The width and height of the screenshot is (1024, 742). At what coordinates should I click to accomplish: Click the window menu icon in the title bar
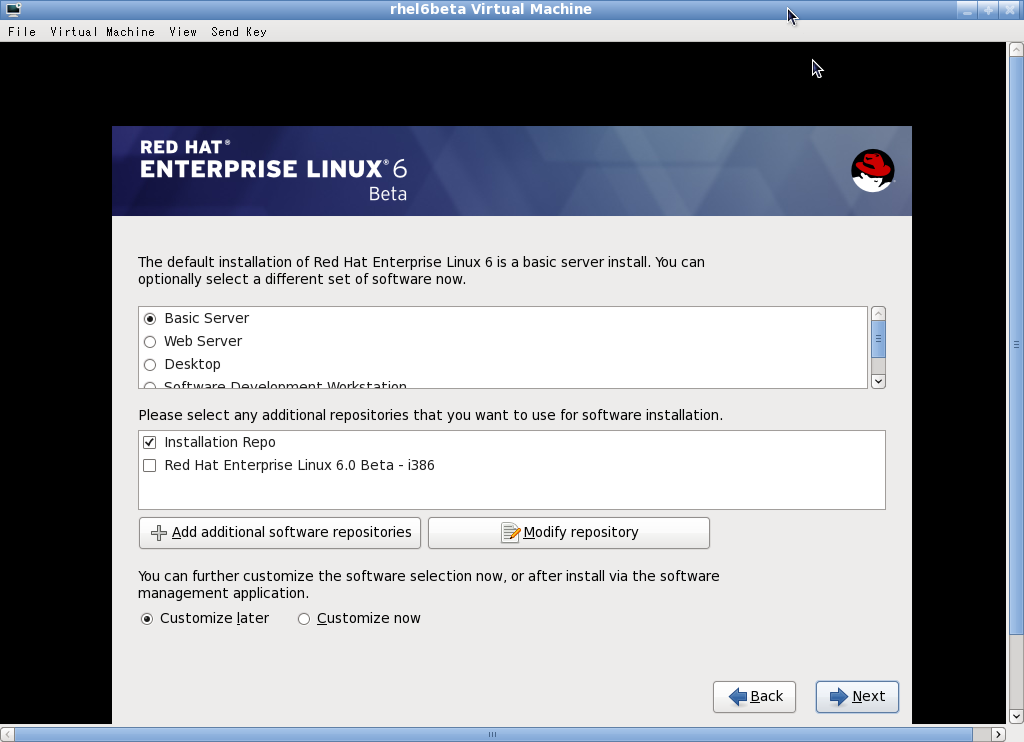pyautogui.click(x=13, y=9)
